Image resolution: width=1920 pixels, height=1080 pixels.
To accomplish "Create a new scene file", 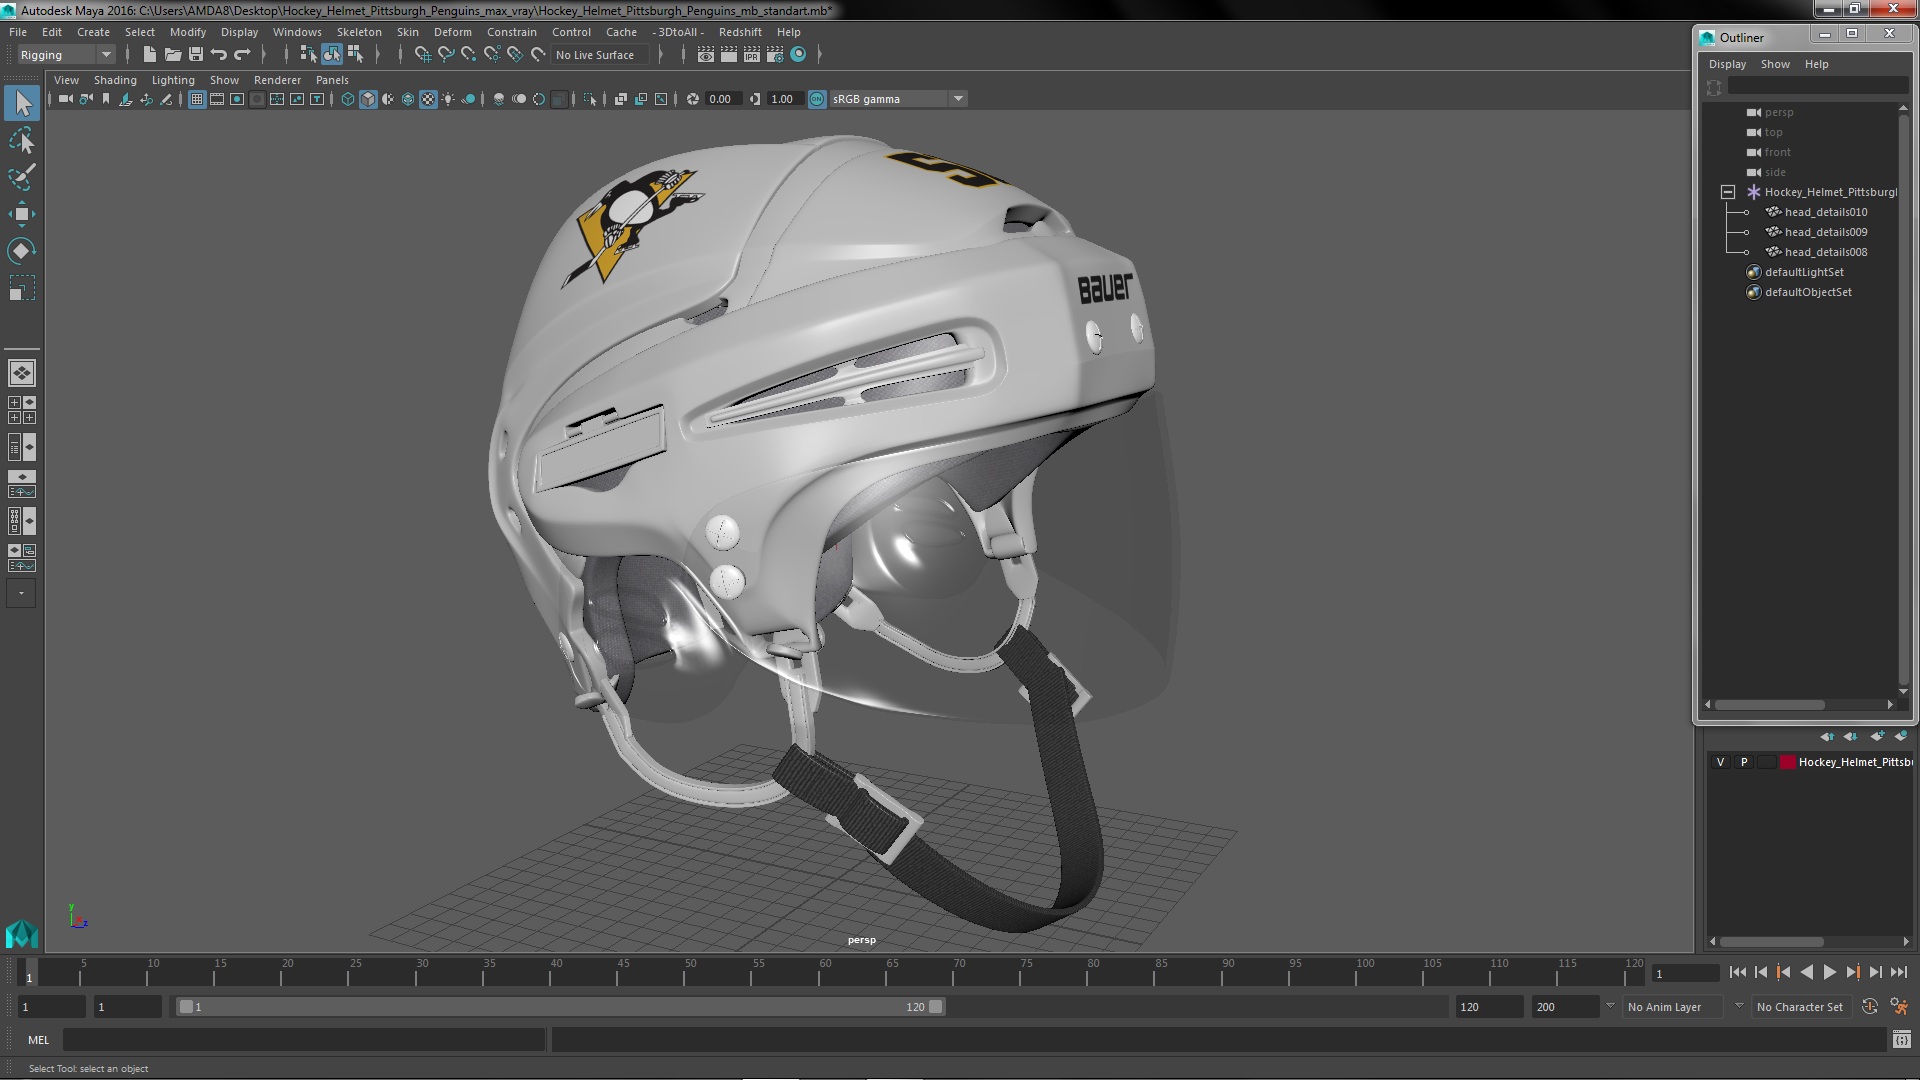I will tap(150, 54).
